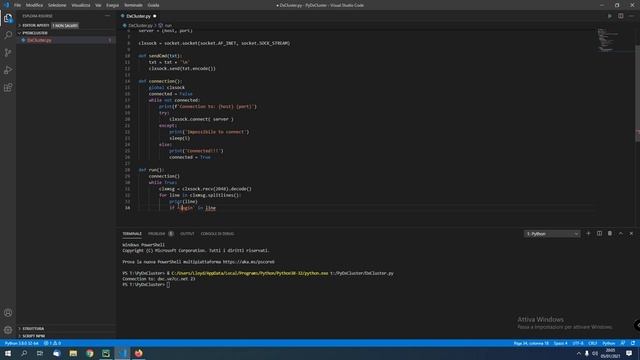Open the Modifica menu
Screen dimensions: 640x360
pyautogui.click(x=34, y=5)
